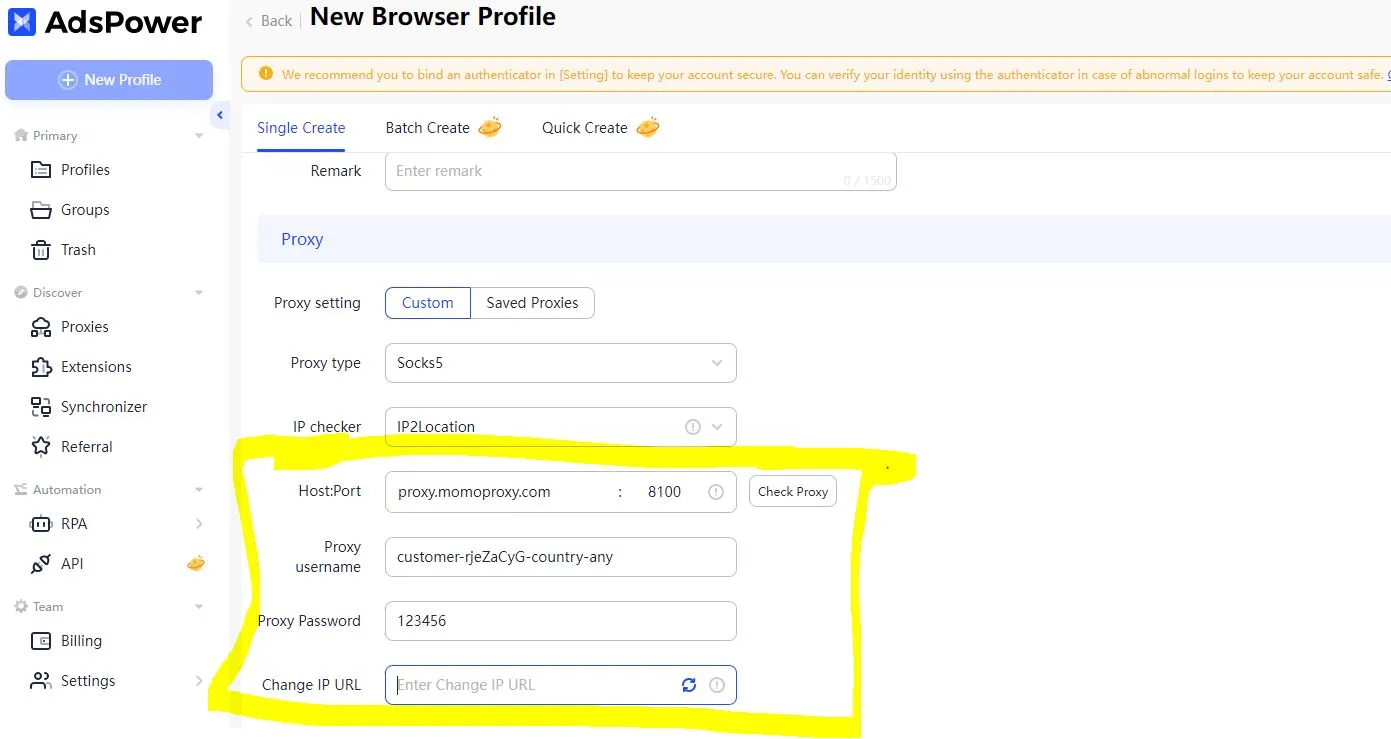Open the Extensions page in sidebar
1391x739 pixels.
(x=96, y=367)
